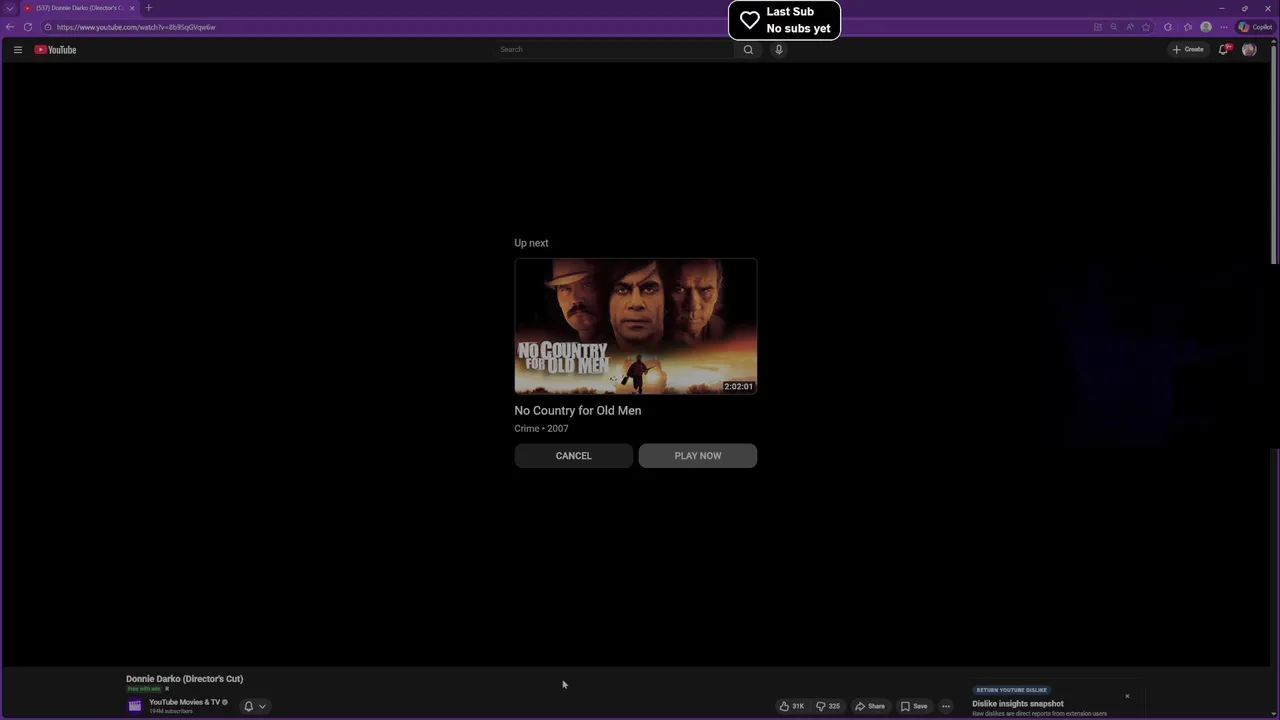Click the Donnie Darko (Director's Cut) title
Screen dimensions: 1280x720
pos(184,679)
